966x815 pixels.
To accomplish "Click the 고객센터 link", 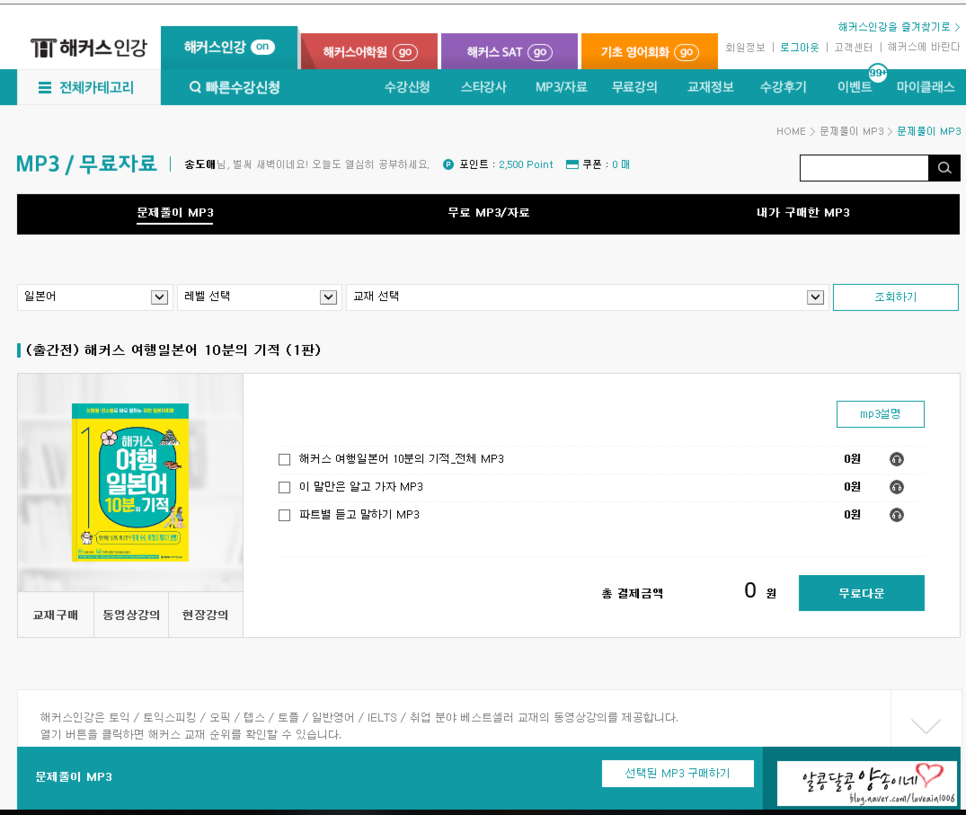I will pos(853,47).
